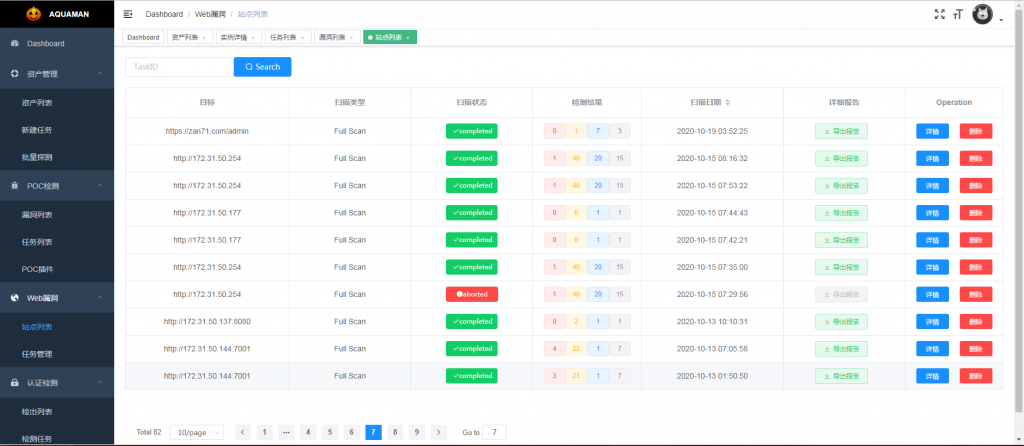Open POC插件 in the sidebar

[x=37, y=269]
